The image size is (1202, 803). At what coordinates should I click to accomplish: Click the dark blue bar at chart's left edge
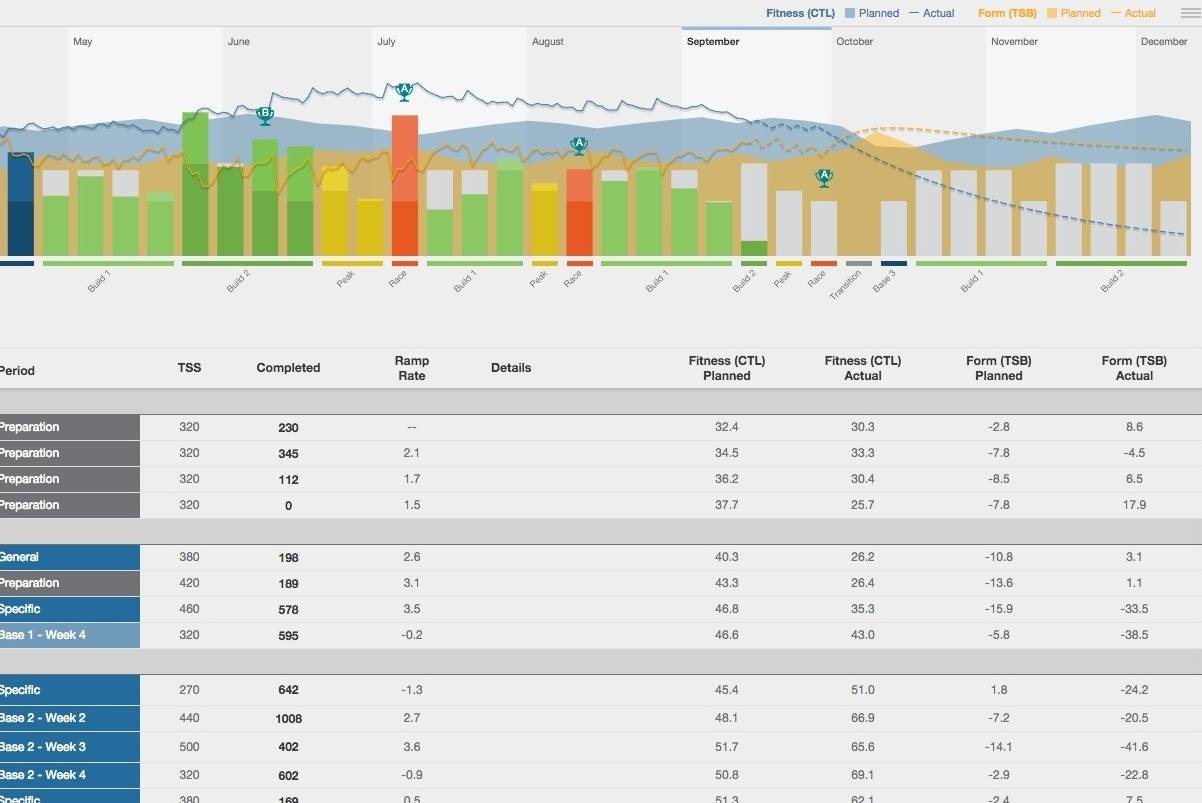[20, 203]
